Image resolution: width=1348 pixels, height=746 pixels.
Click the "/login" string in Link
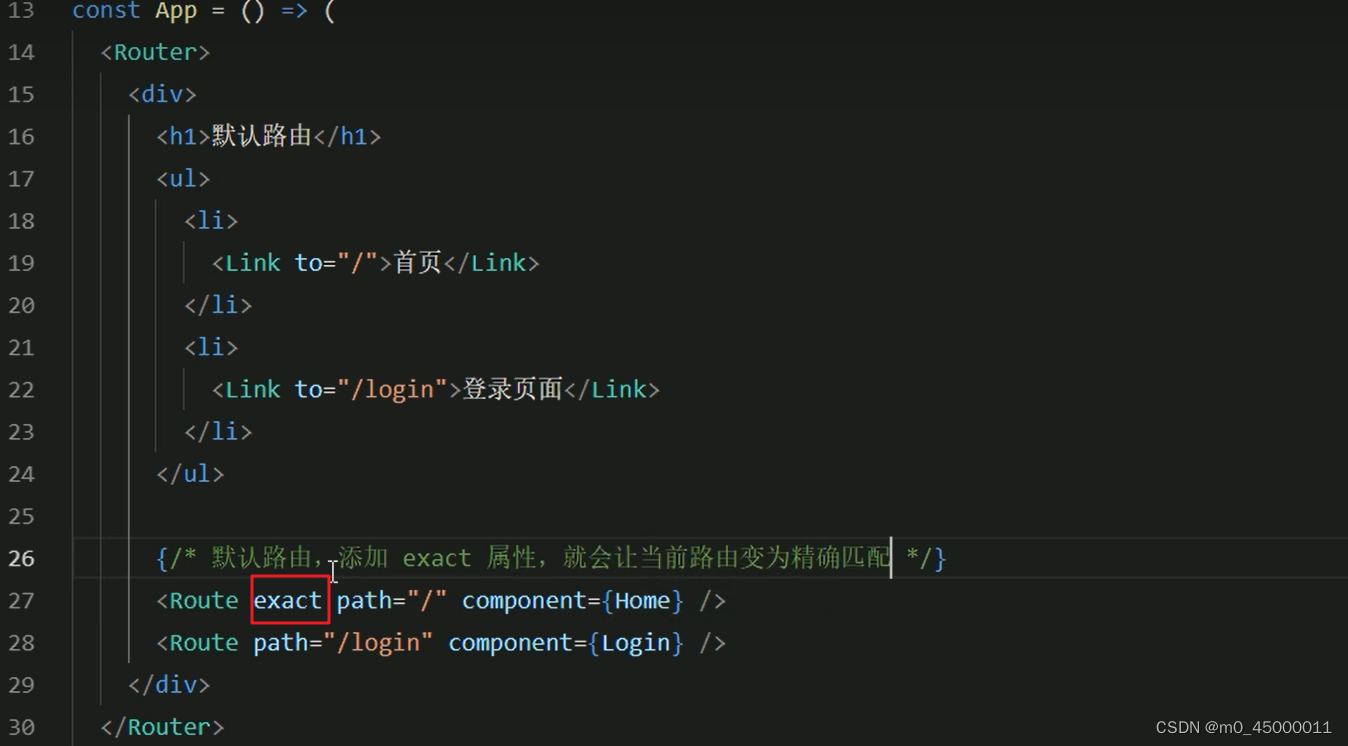pyautogui.click(x=392, y=389)
